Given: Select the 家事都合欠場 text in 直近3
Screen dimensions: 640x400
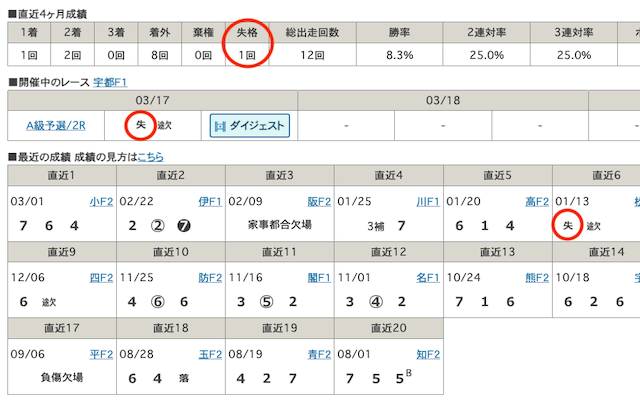Looking at the screenshot, I should (280, 224).
